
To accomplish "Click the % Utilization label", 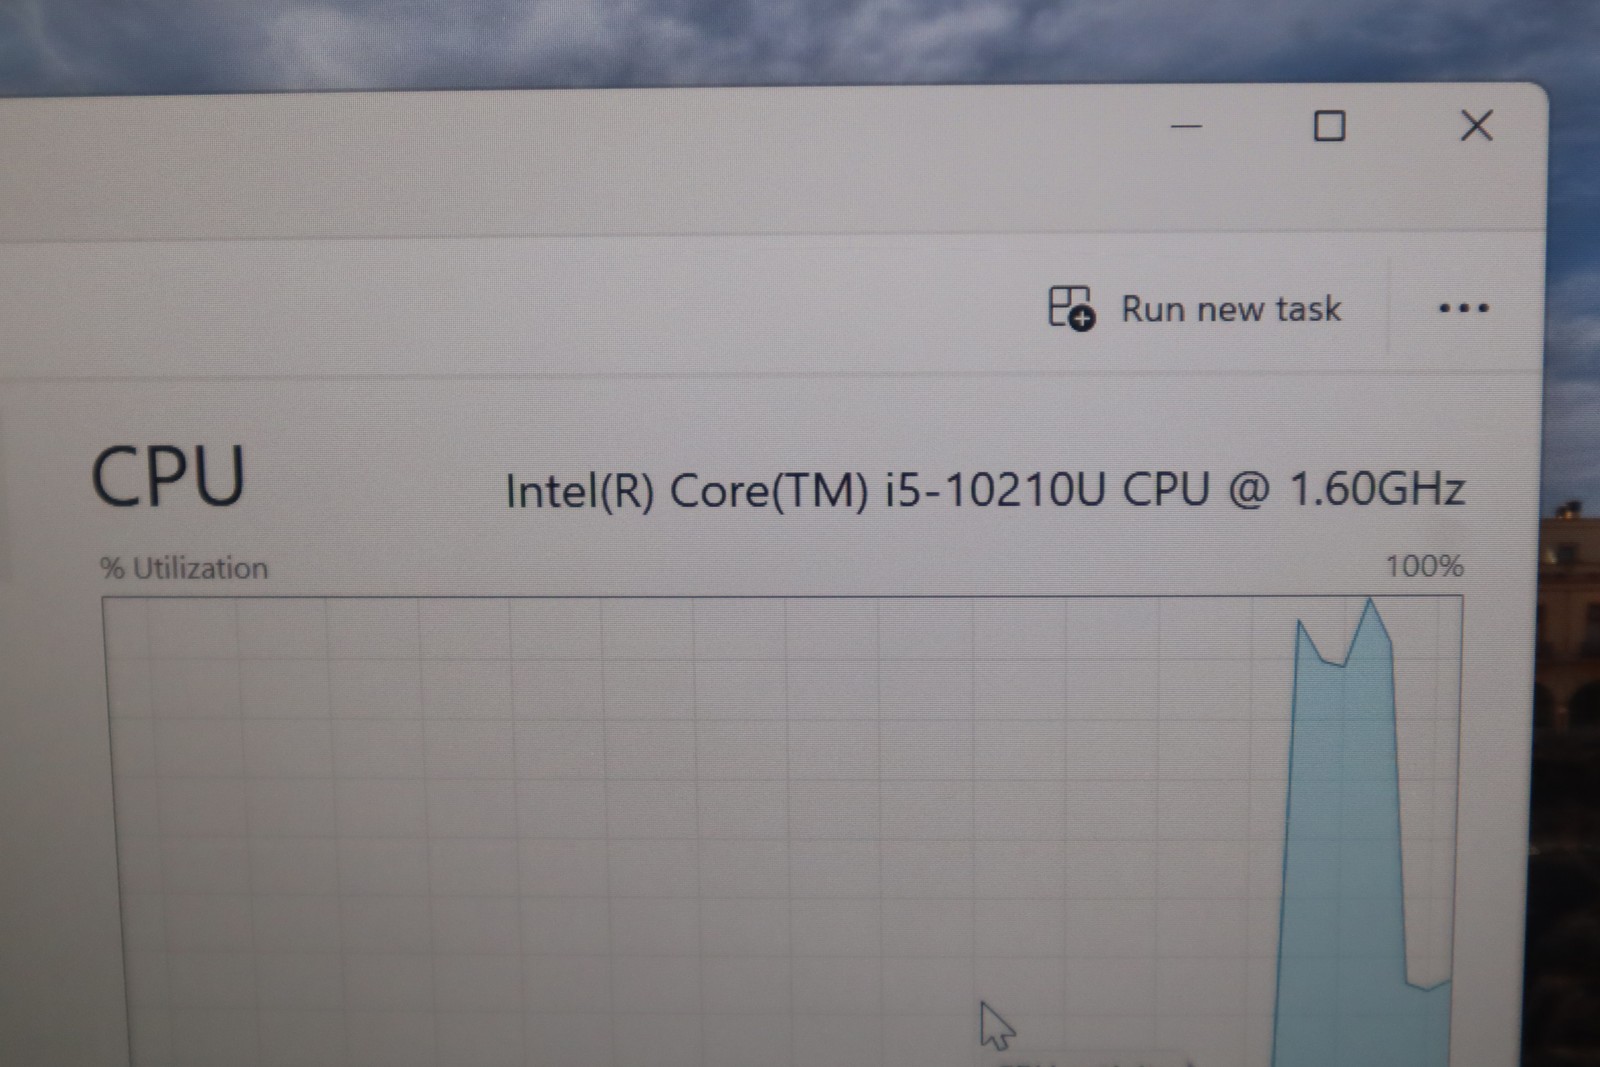I will [184, 568].
